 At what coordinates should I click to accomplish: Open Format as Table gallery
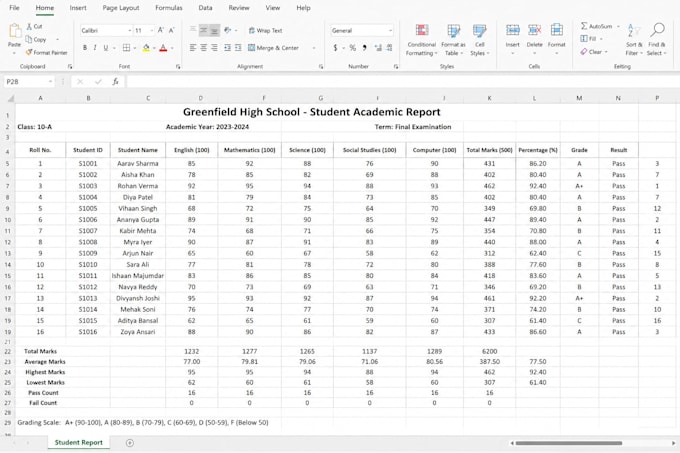pyautogui.click(x=453, y=40)
